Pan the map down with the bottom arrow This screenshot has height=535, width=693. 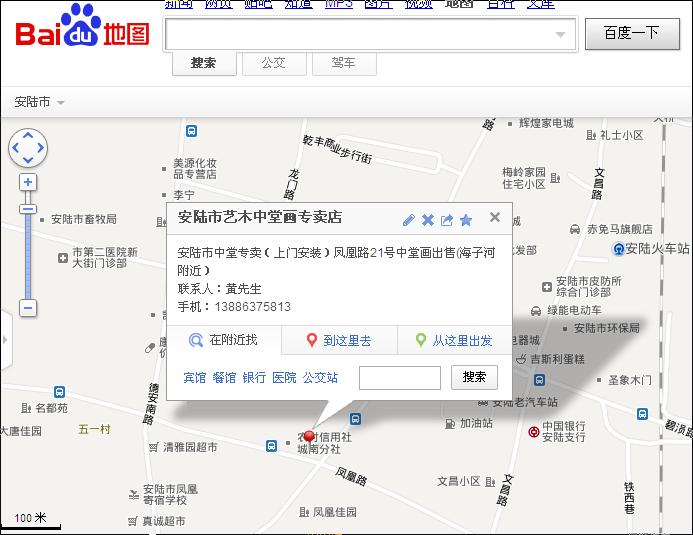click(x=28, y=159)
